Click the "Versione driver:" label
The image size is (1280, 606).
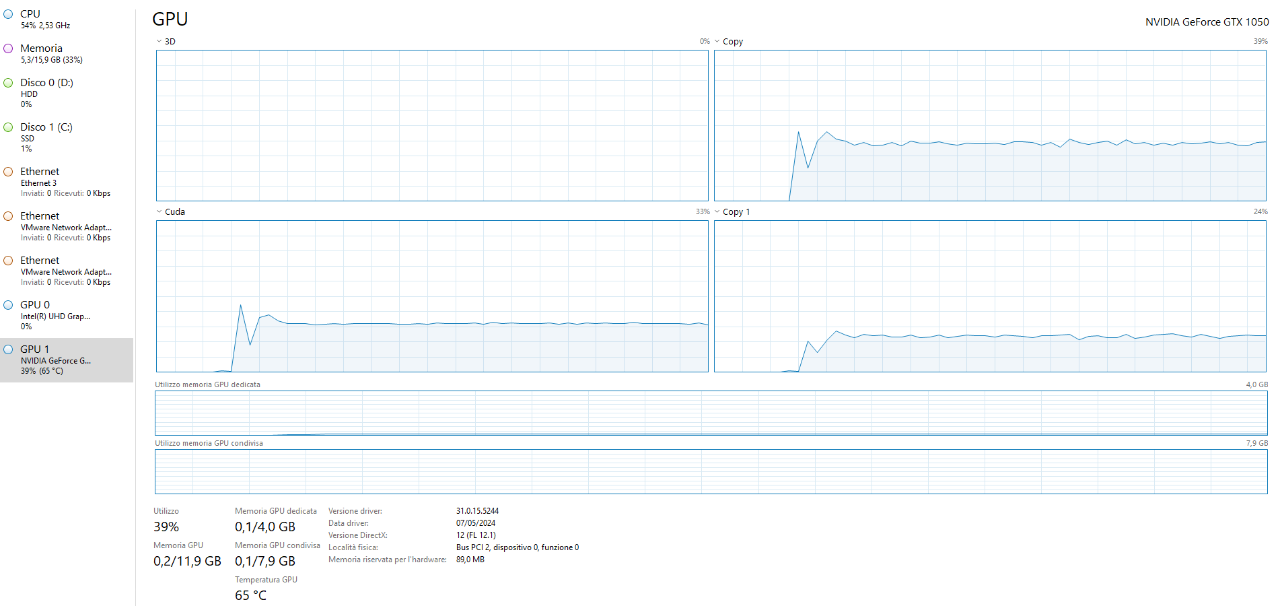(x=355, y=511)
